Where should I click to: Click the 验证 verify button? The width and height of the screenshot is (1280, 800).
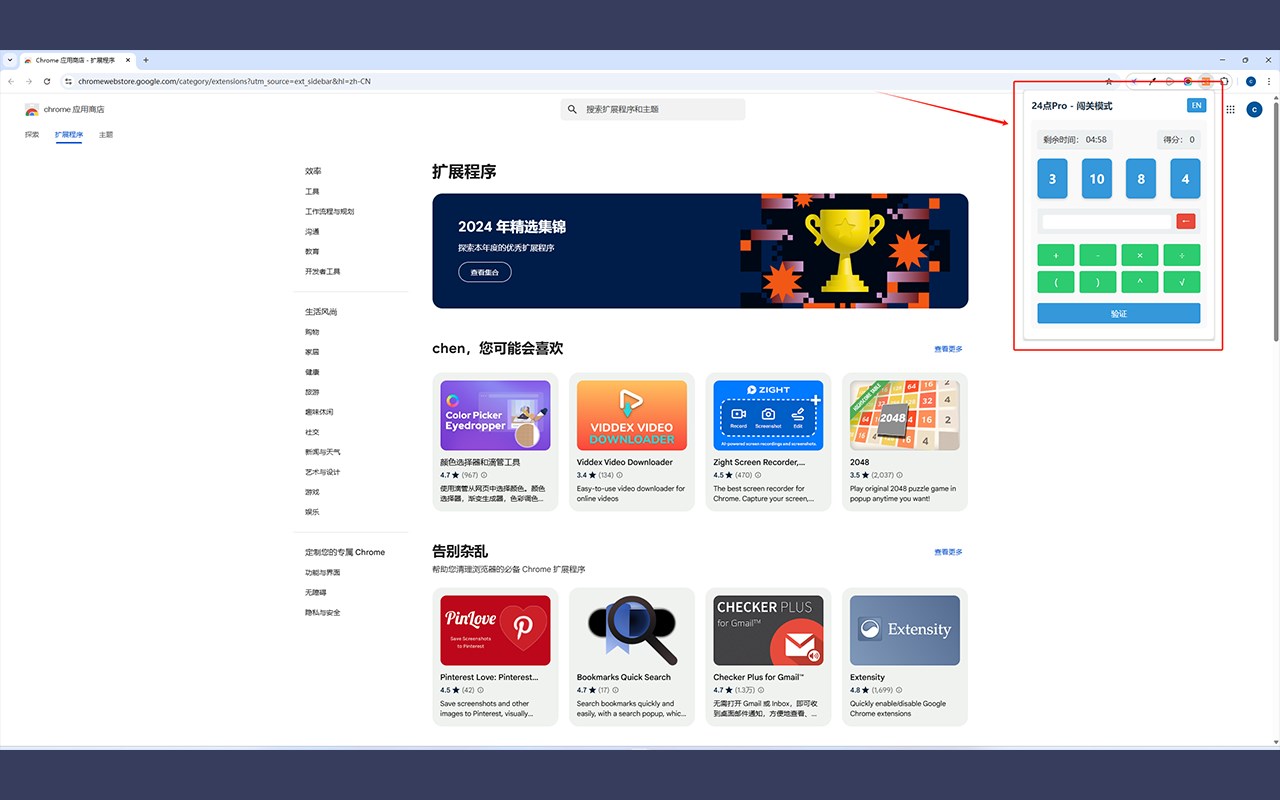click(1118, 314)
